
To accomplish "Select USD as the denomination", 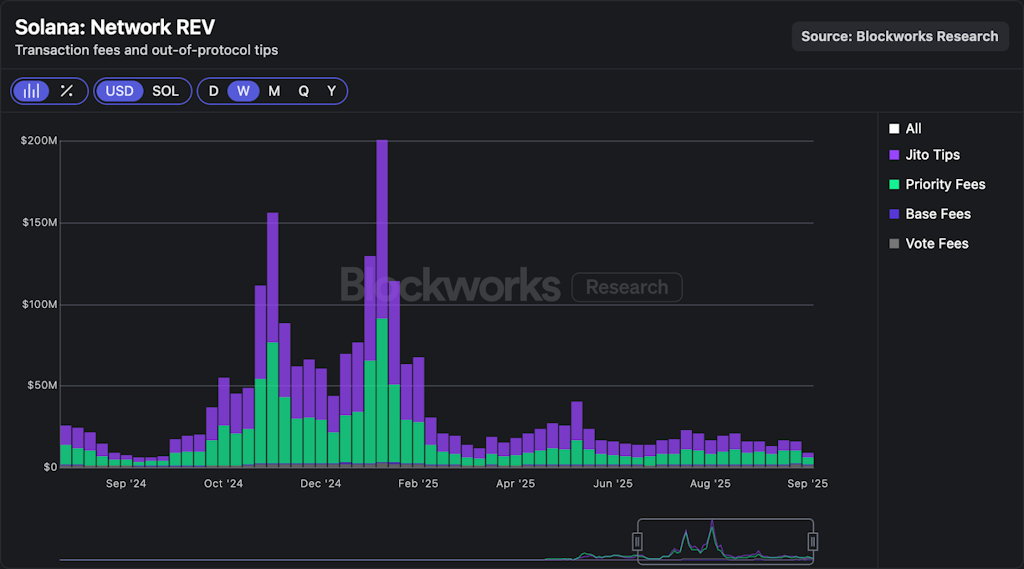I will [x=120, y=91].
